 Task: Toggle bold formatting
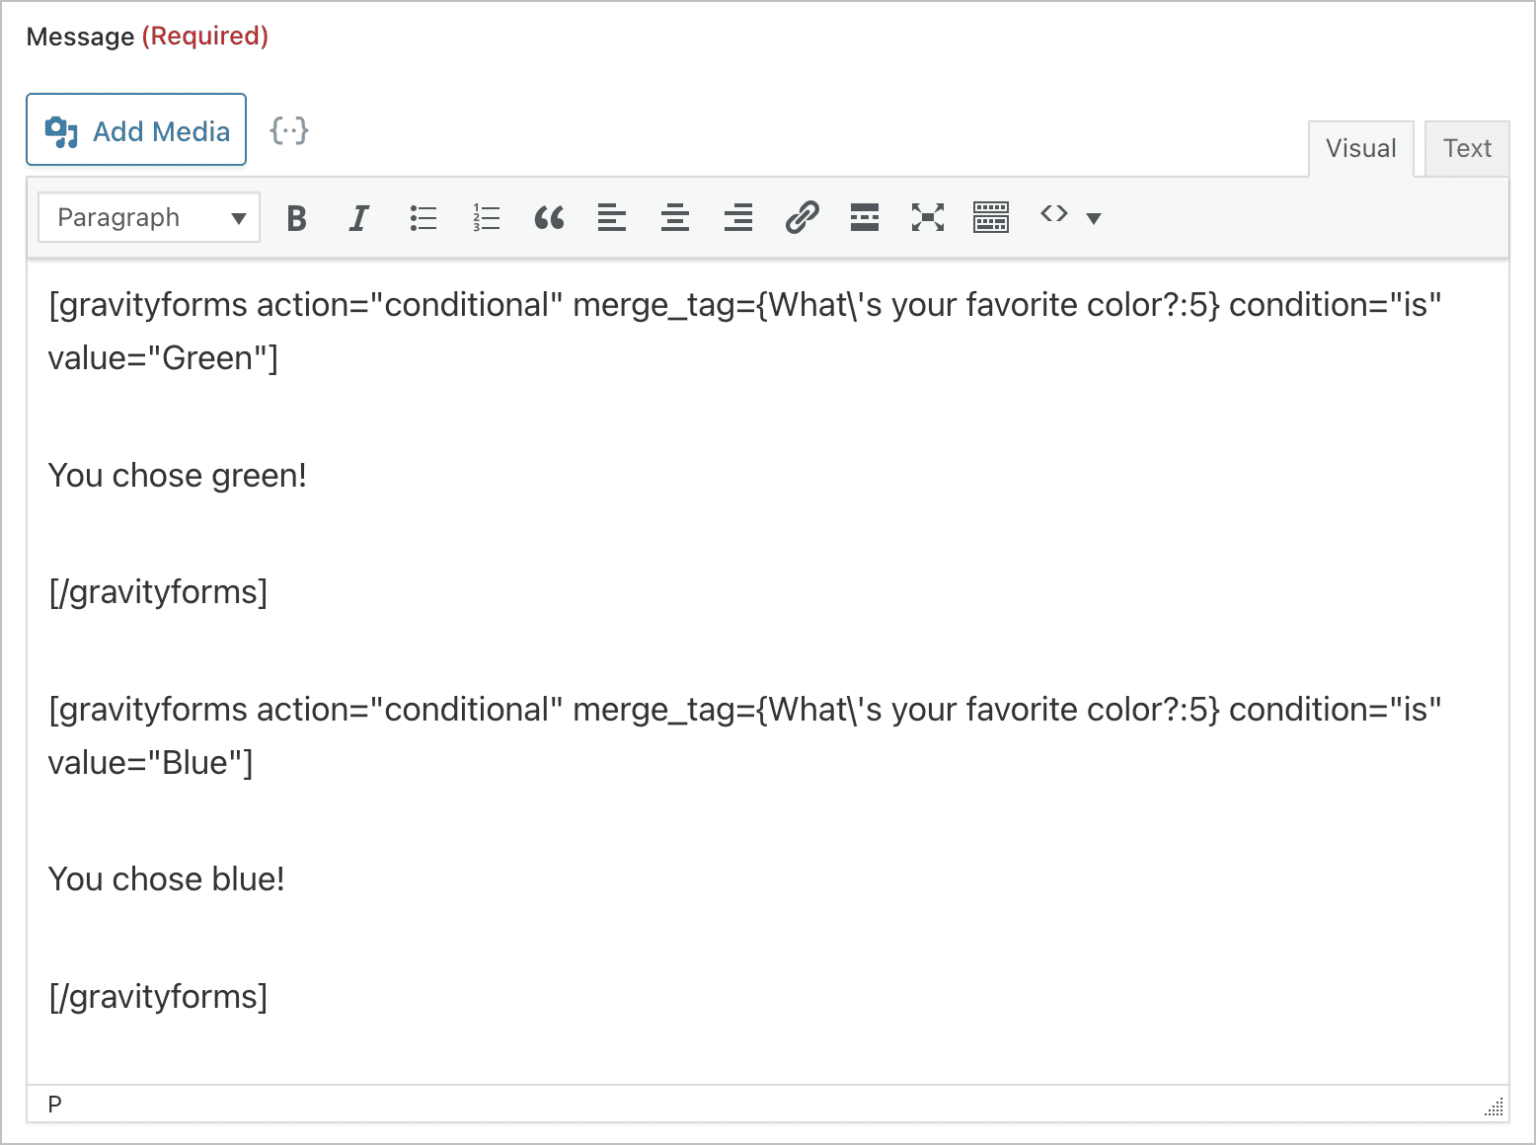point(296,217)
